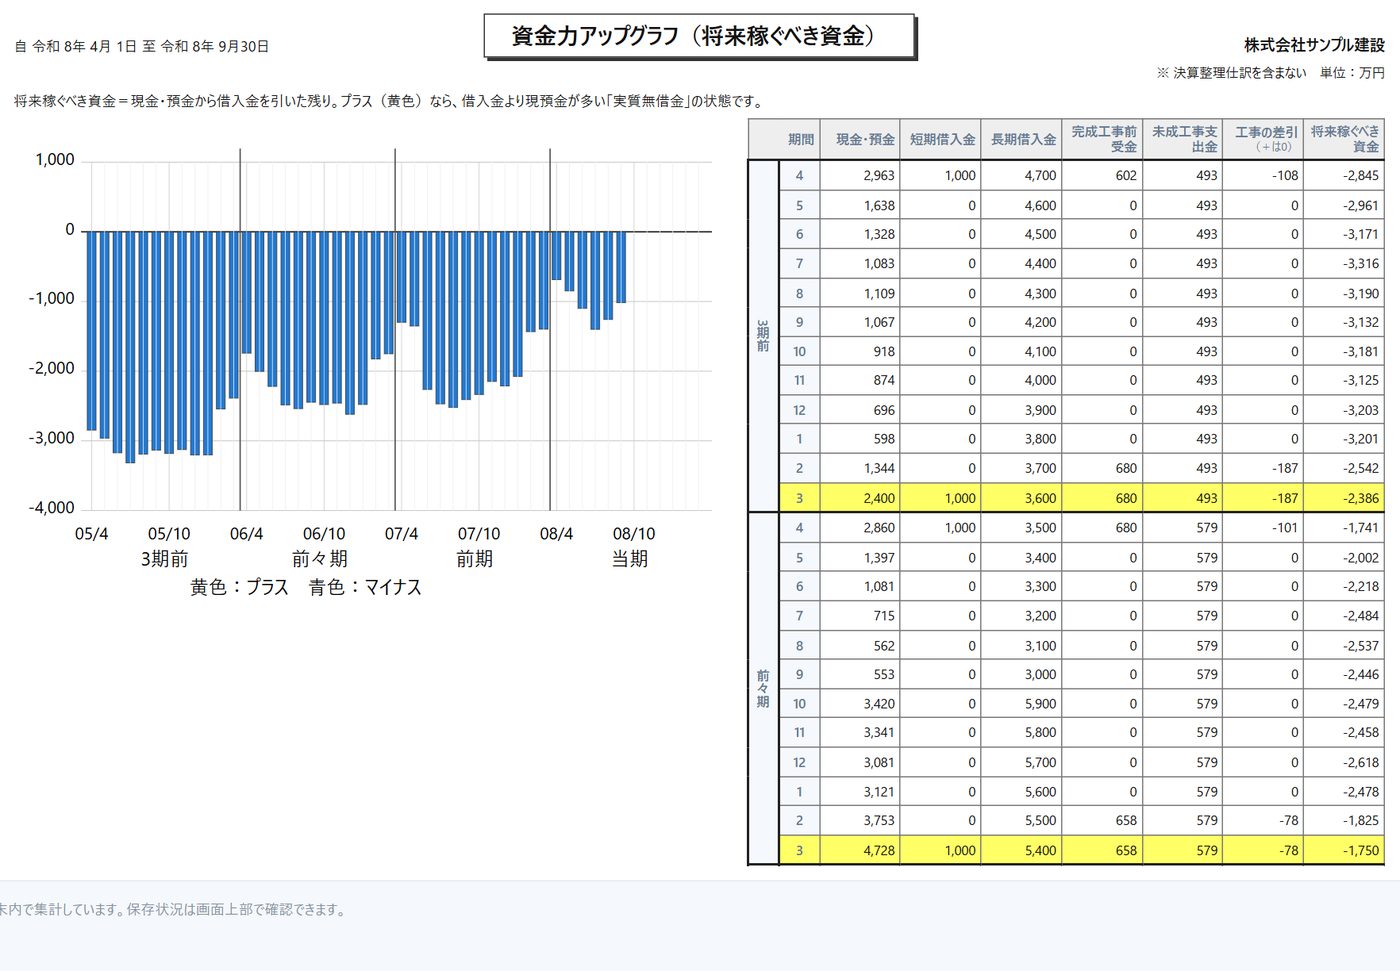1400x971 pixels.
Task: Click the chart x-axis label 05/4
Action: tap(91, 534)
